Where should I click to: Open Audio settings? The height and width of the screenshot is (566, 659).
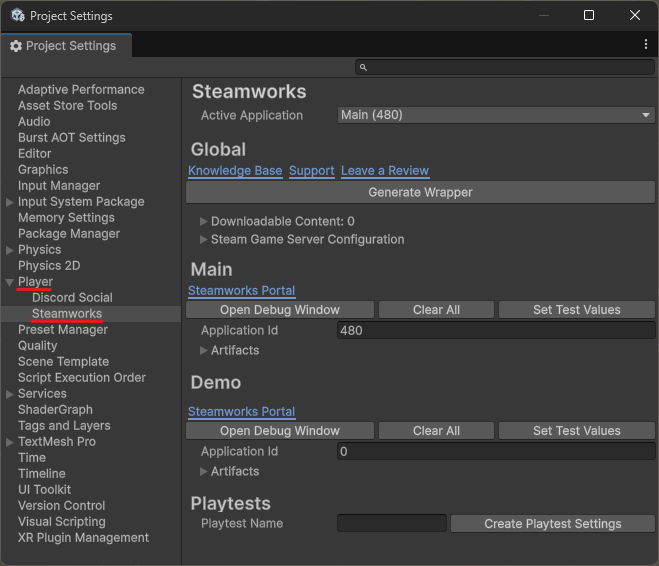pos(34,121)
